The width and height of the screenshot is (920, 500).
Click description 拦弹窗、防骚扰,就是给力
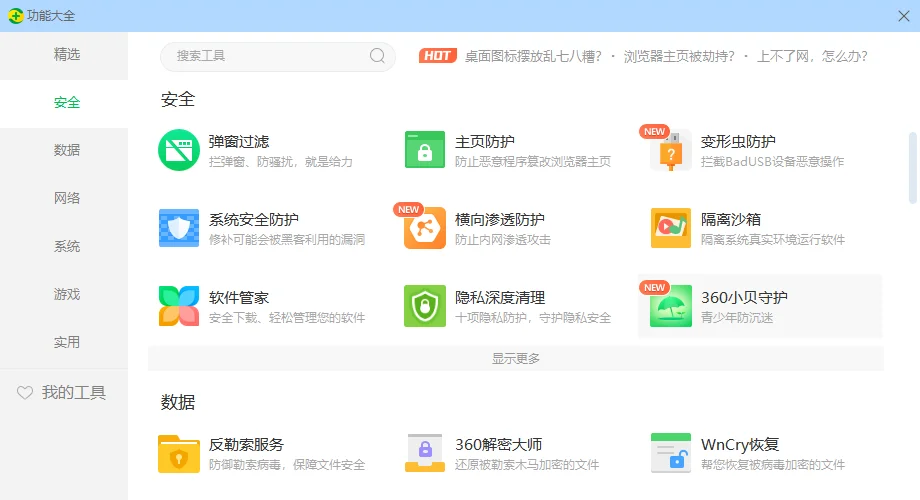coord(281,161)
